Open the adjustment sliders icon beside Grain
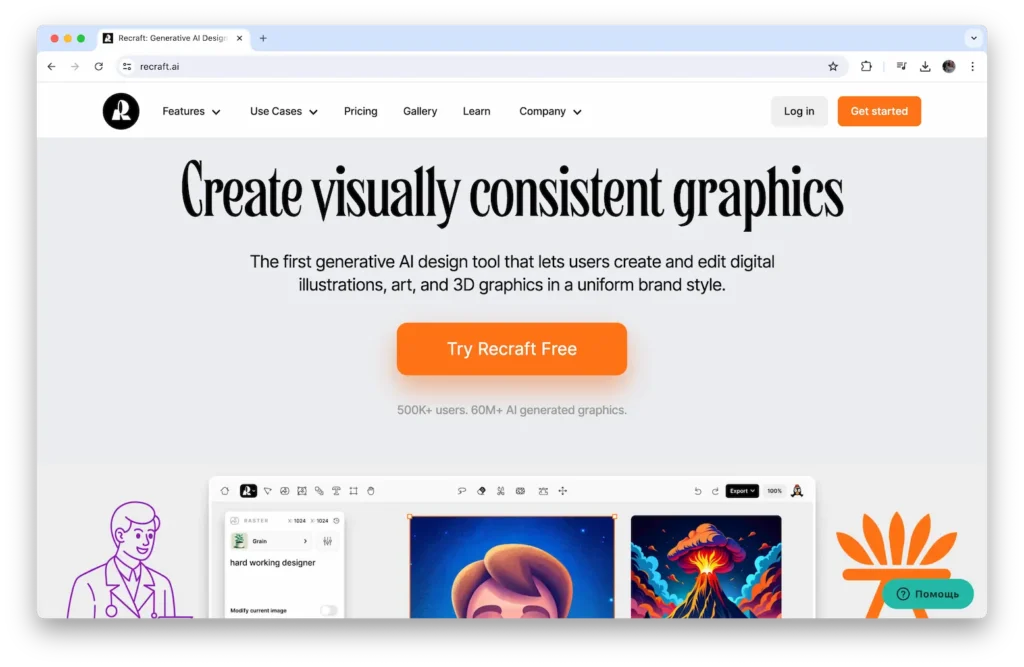 [x=327, y=541]
